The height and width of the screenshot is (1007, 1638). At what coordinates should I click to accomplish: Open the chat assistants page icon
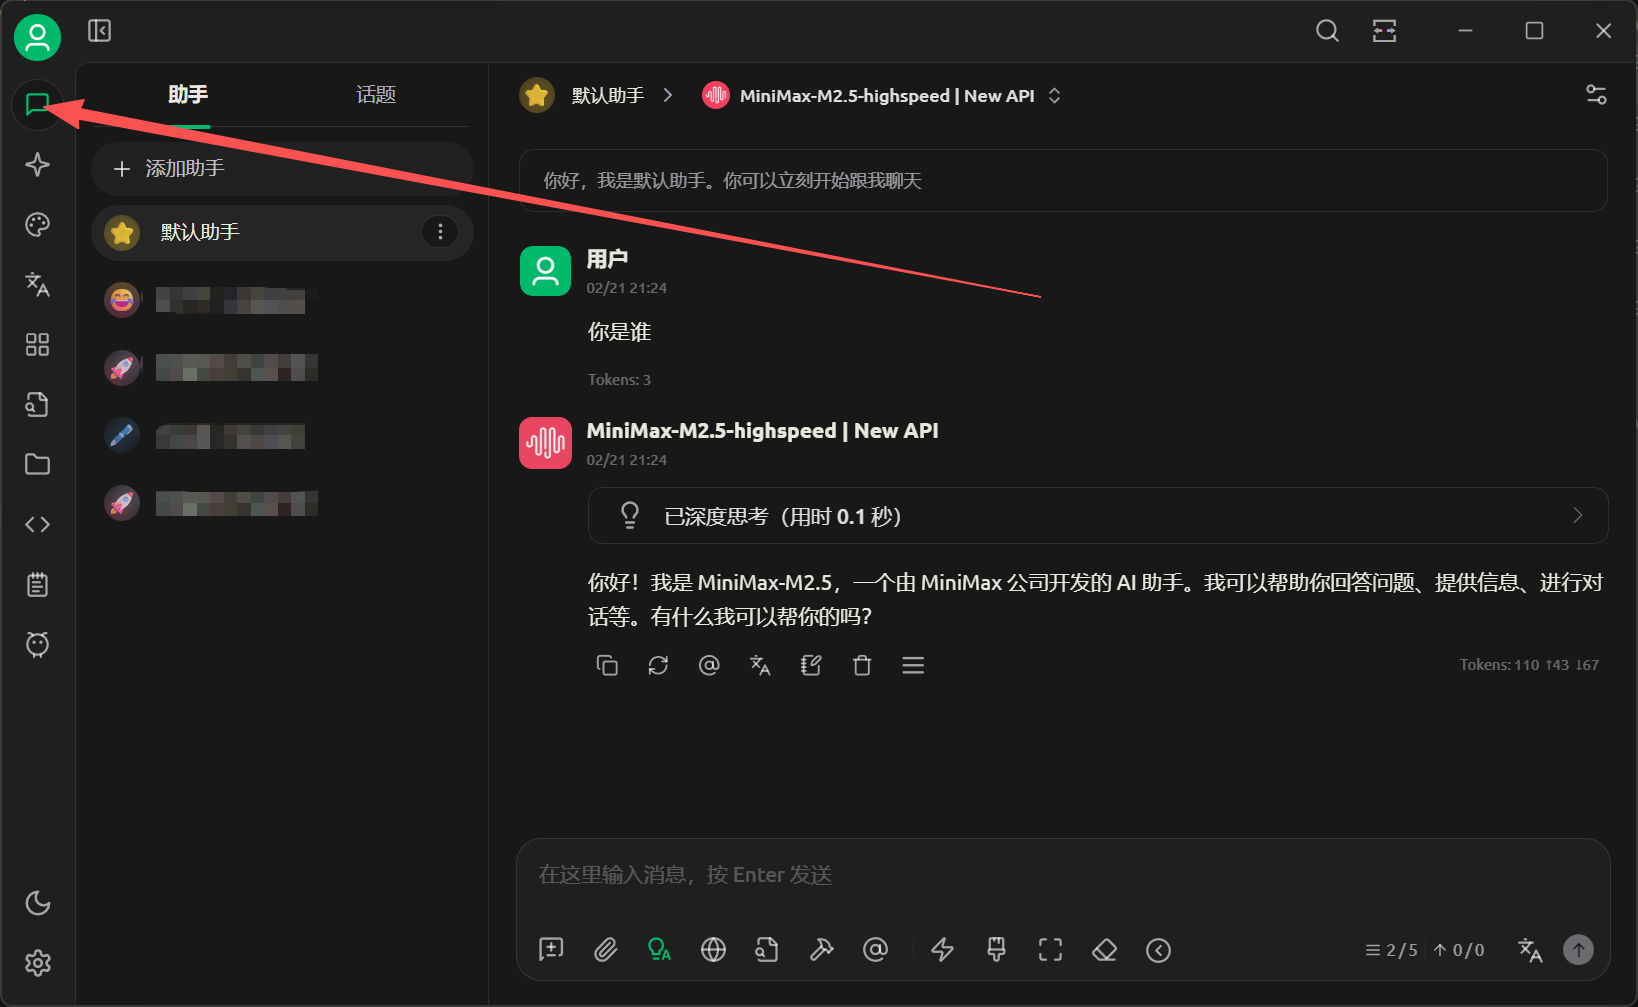[37, 104]
